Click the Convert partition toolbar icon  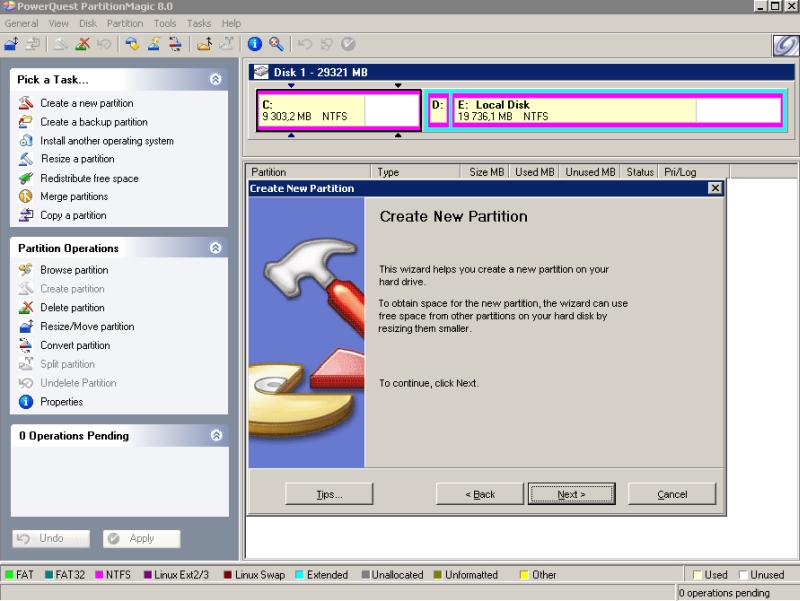(175, 44)
